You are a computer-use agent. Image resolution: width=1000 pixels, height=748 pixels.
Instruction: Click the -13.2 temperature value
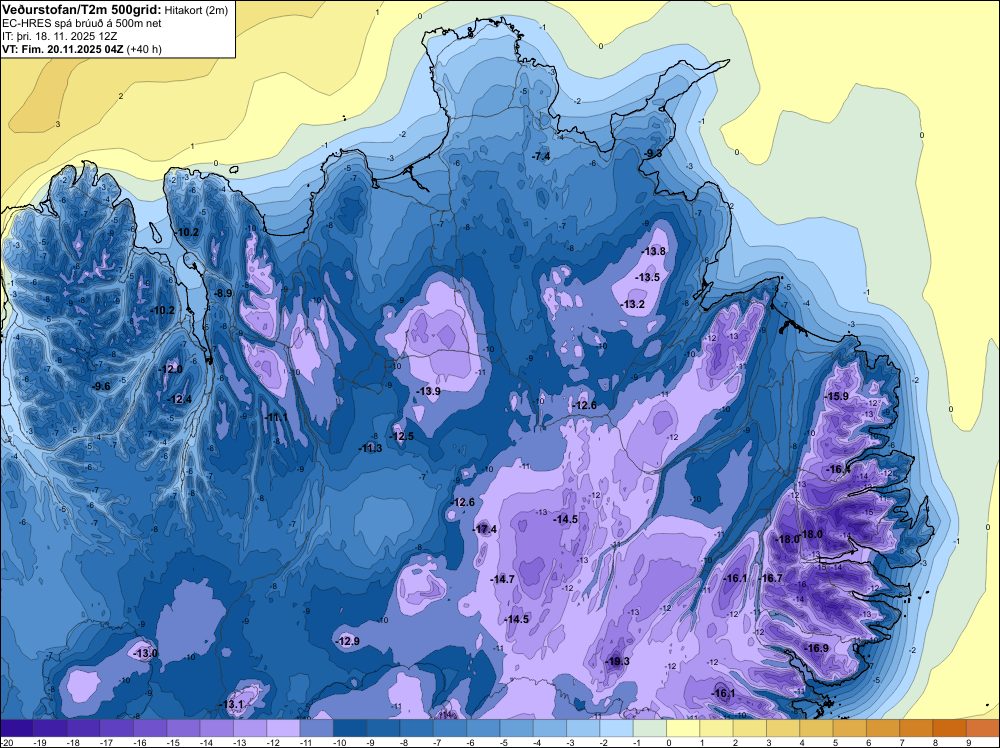tap(633, 304)
